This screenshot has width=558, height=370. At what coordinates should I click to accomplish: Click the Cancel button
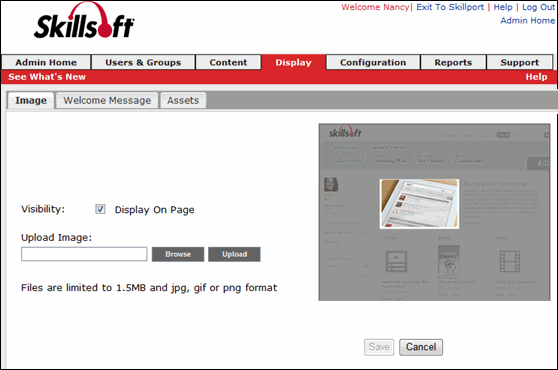pyautogui.click(x=421, y=347)
